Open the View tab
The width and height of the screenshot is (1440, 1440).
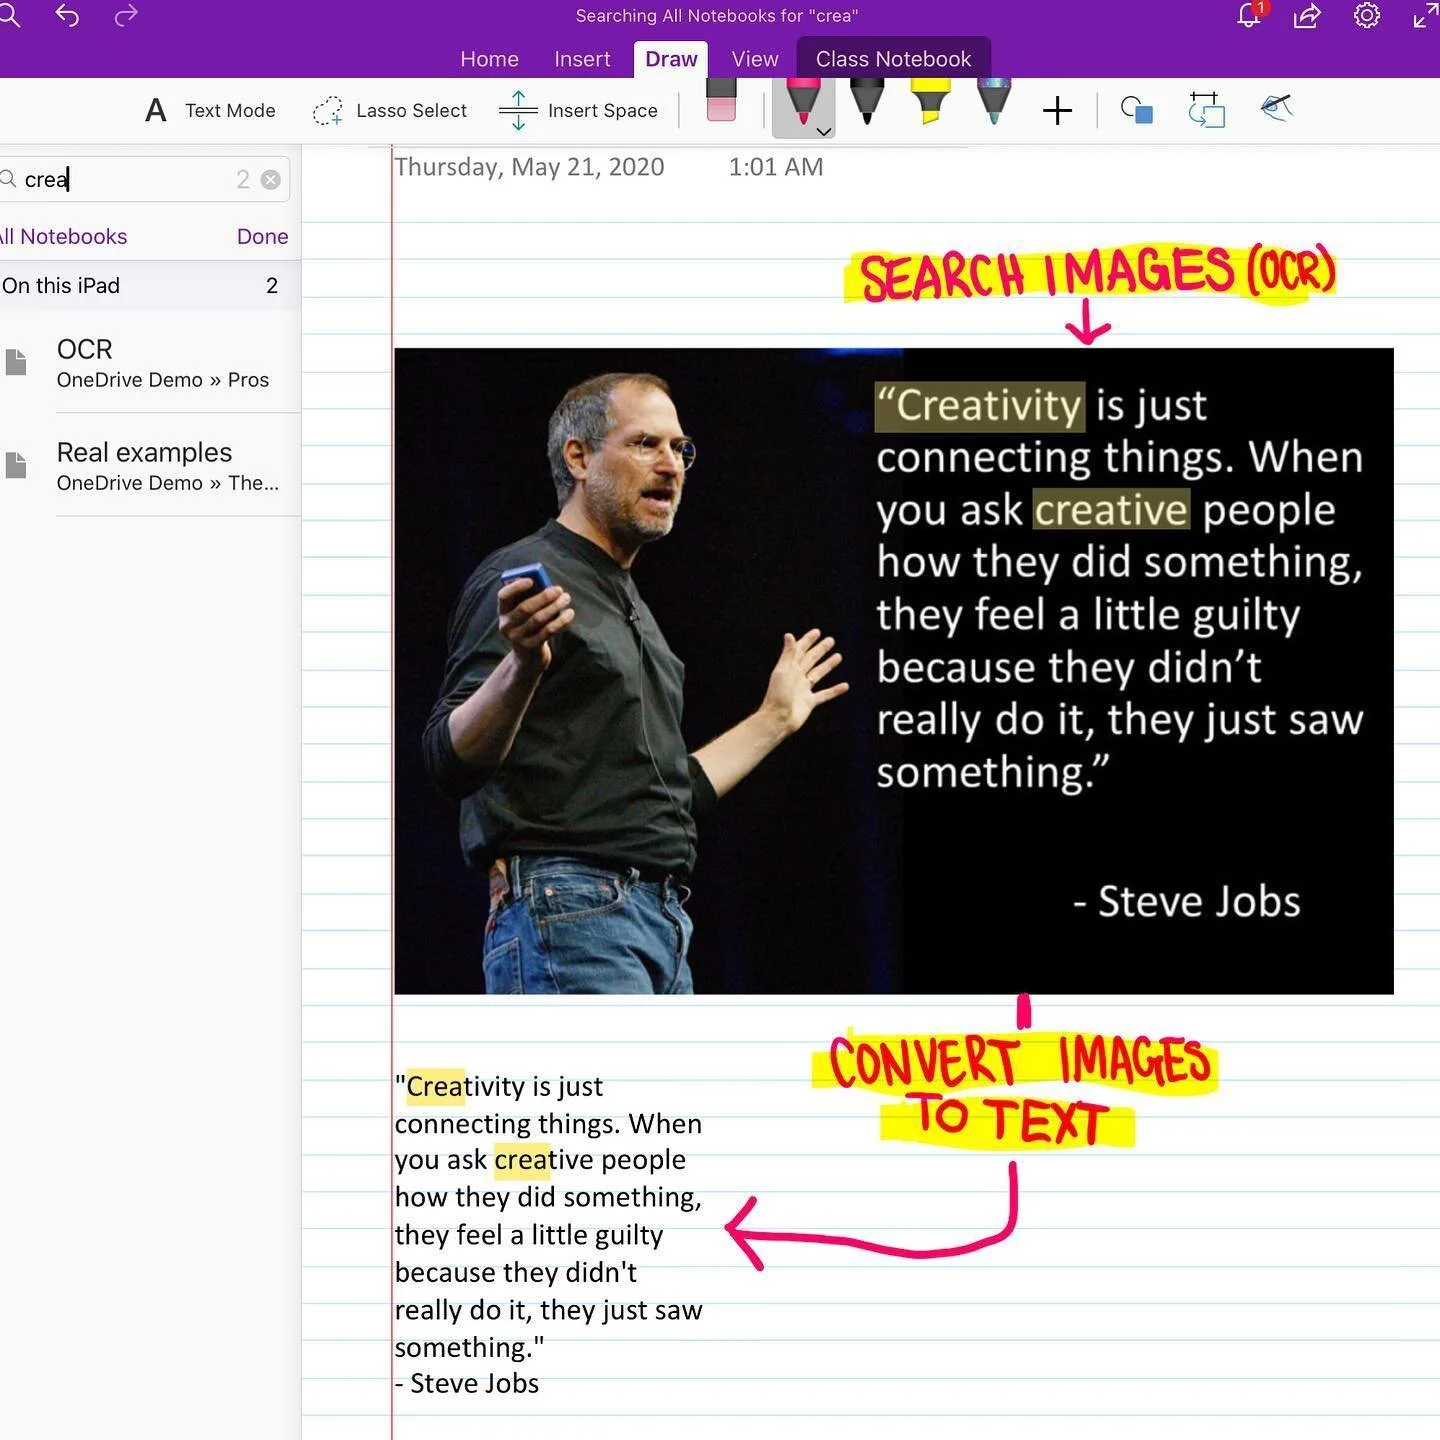pyautogui.click(x=755, y=59)
